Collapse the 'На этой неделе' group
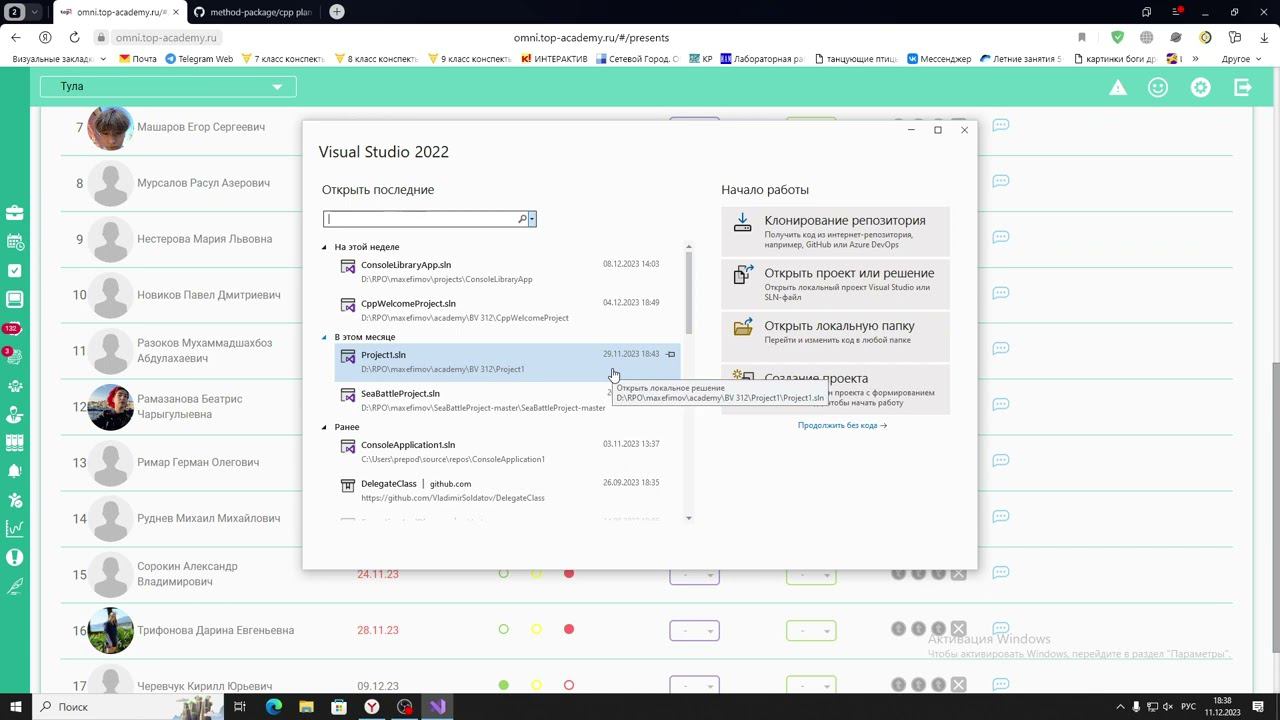Image resolution: width=1280 pixels, height=720 pixels. pyautogui.click(x=324, y=247)
